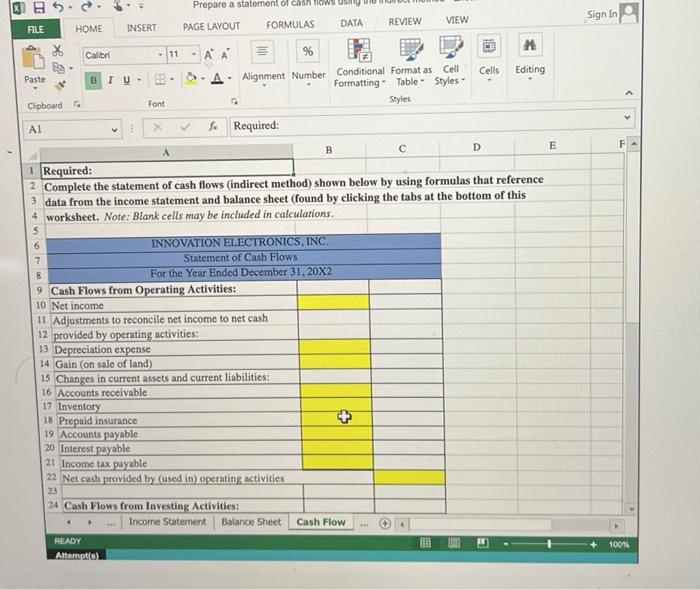Switch to the PAGE LAYOUT tab
Screen dimensions: 700x590
(x=211, y=26)
